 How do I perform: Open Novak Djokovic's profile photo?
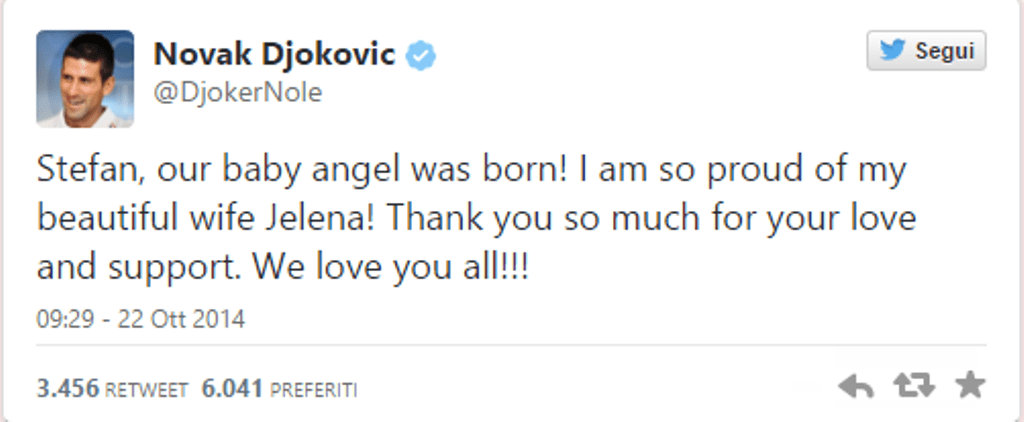click(85, 79)
